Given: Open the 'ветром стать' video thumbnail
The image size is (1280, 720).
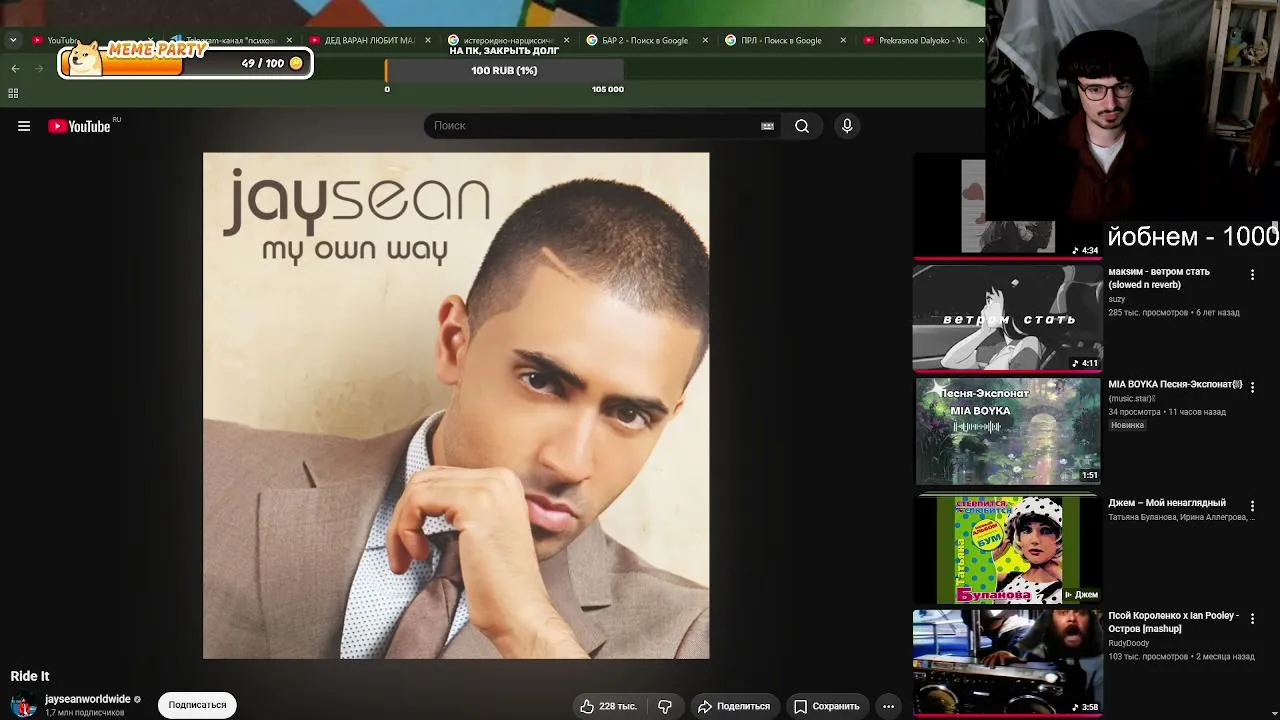Looking at the screenshot, I should (x=1007, y=317).
